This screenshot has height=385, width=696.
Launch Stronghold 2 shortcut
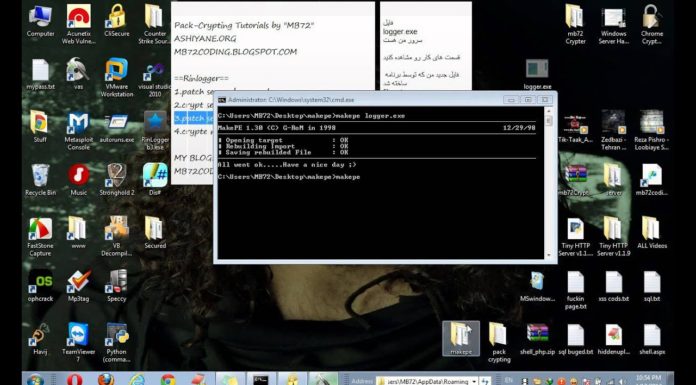pos(117,180)
